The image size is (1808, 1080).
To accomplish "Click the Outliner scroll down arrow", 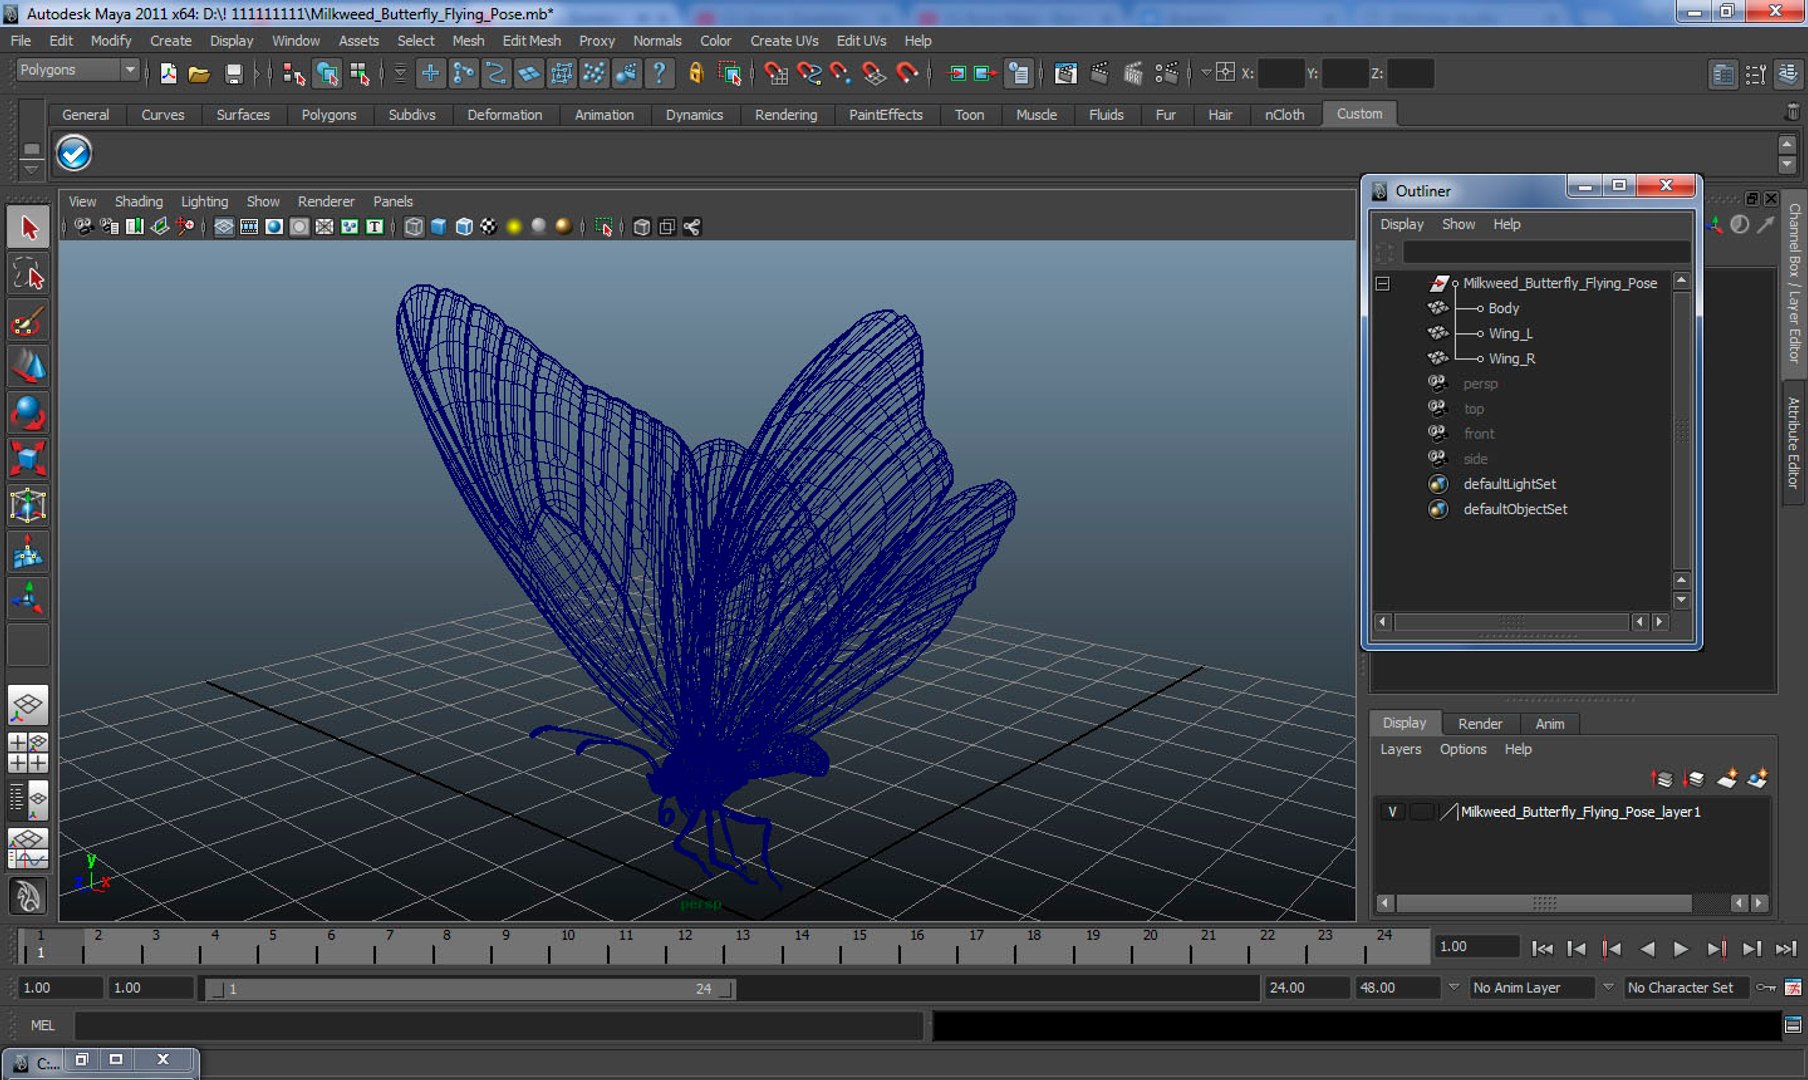I will 1682,600.
